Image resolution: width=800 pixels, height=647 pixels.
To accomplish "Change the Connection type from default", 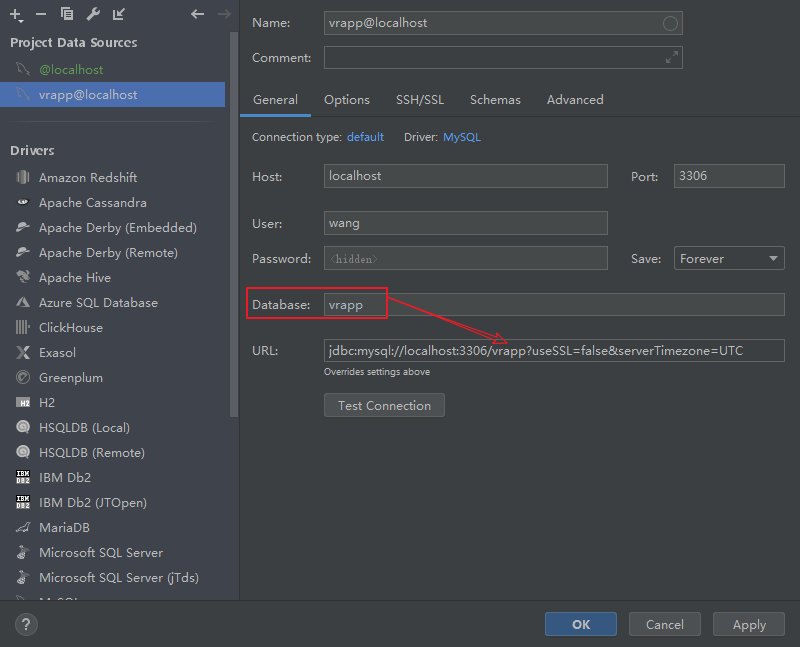I will [365, 136].
